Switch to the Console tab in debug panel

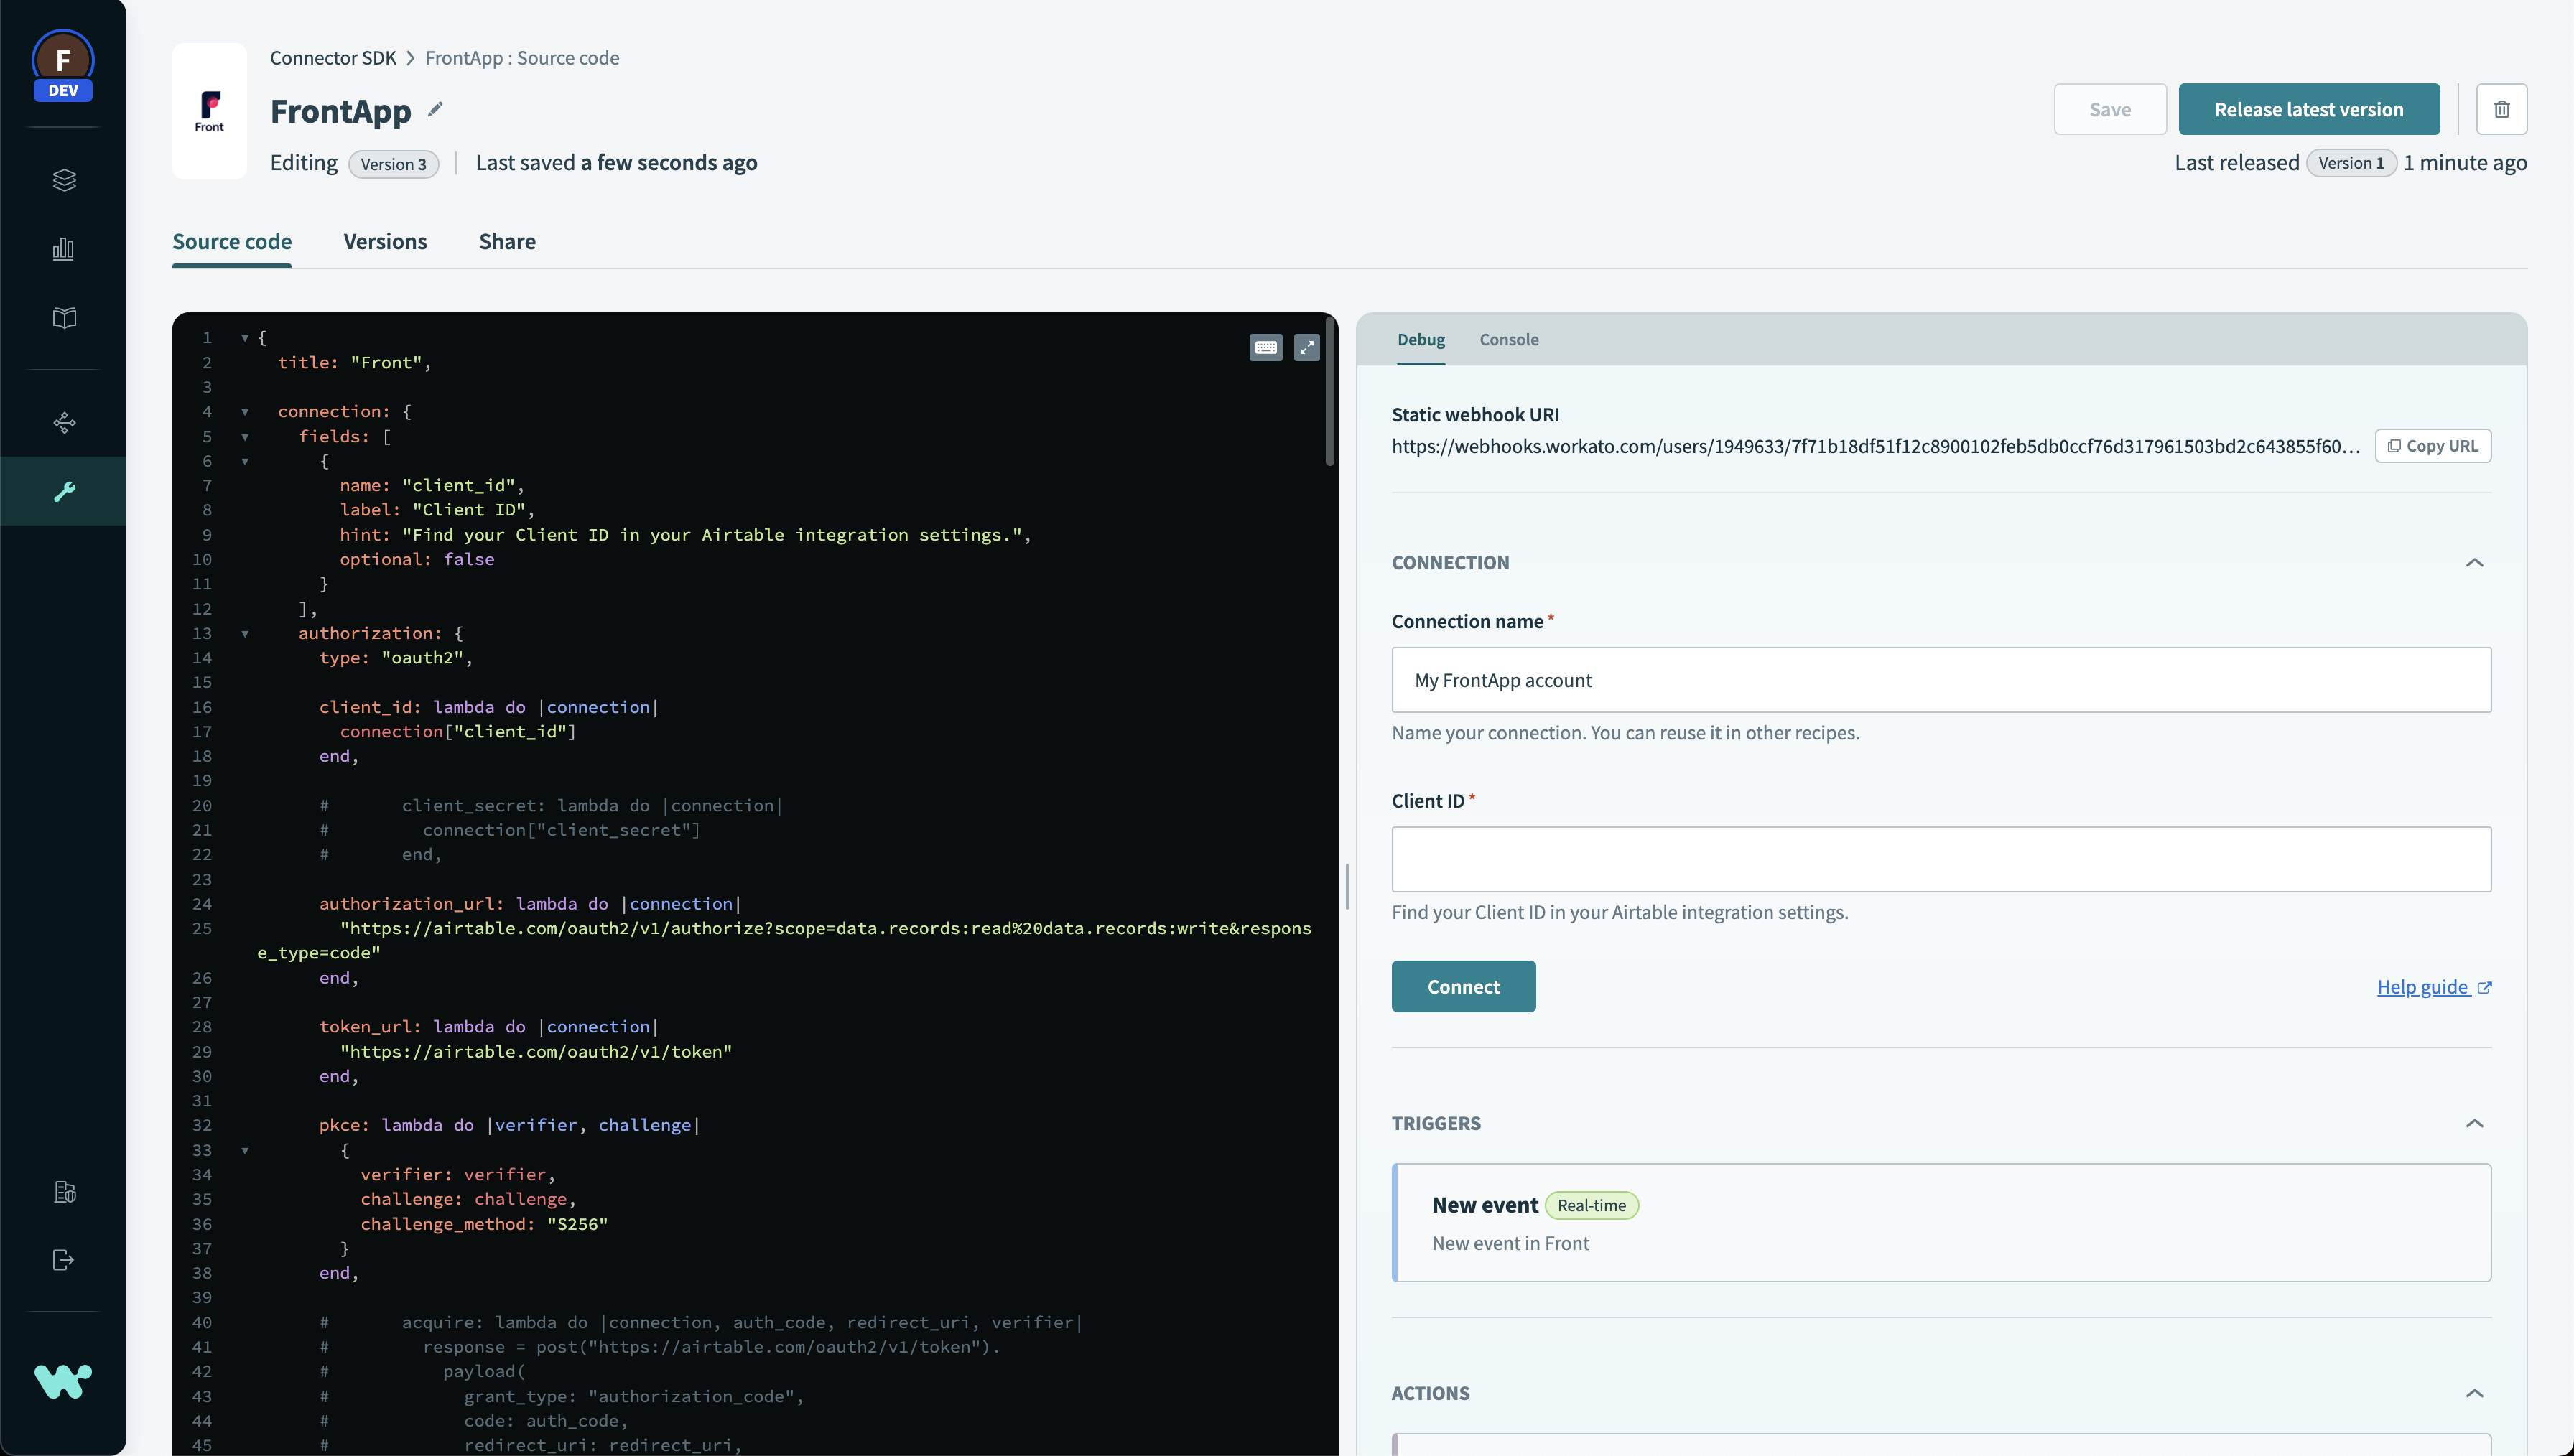[x=1508, y=340]
